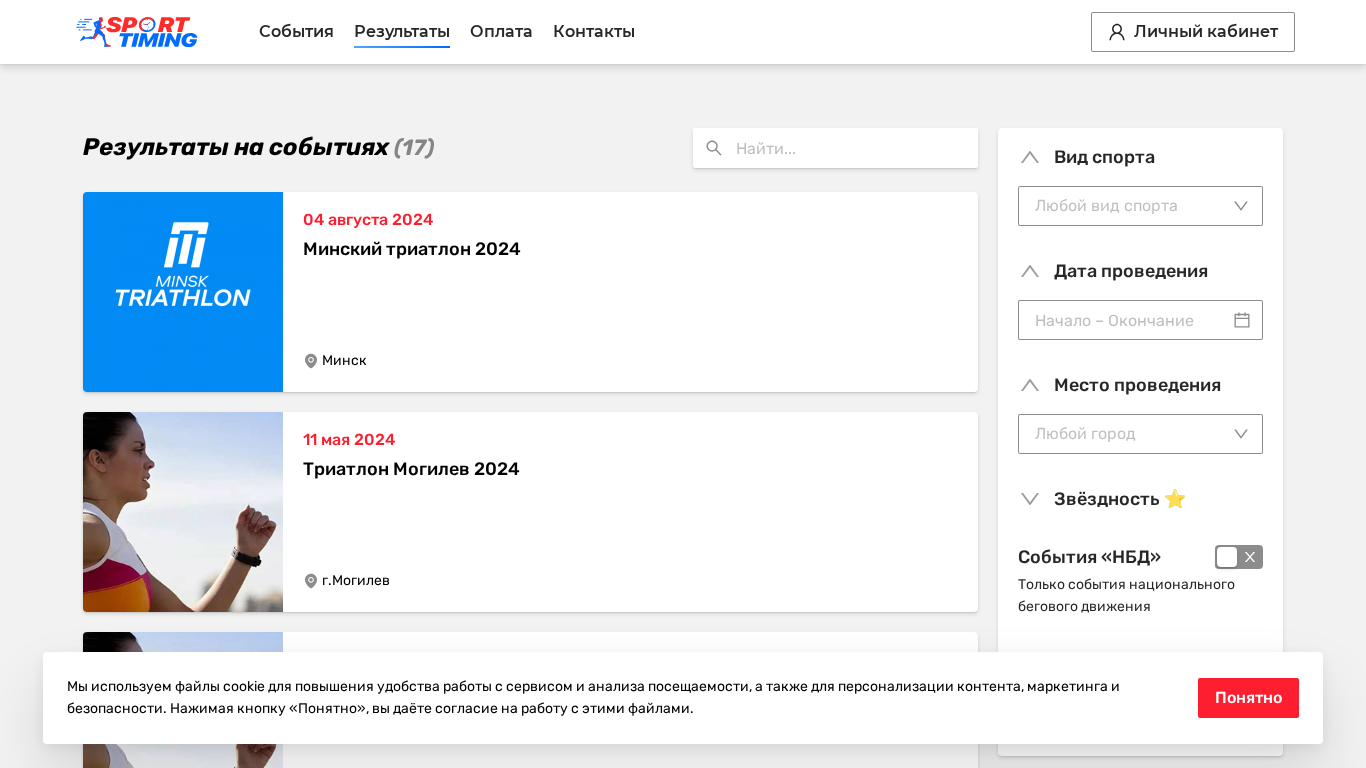
Task: Click the search magnifier icon
Action: [714, 148]
